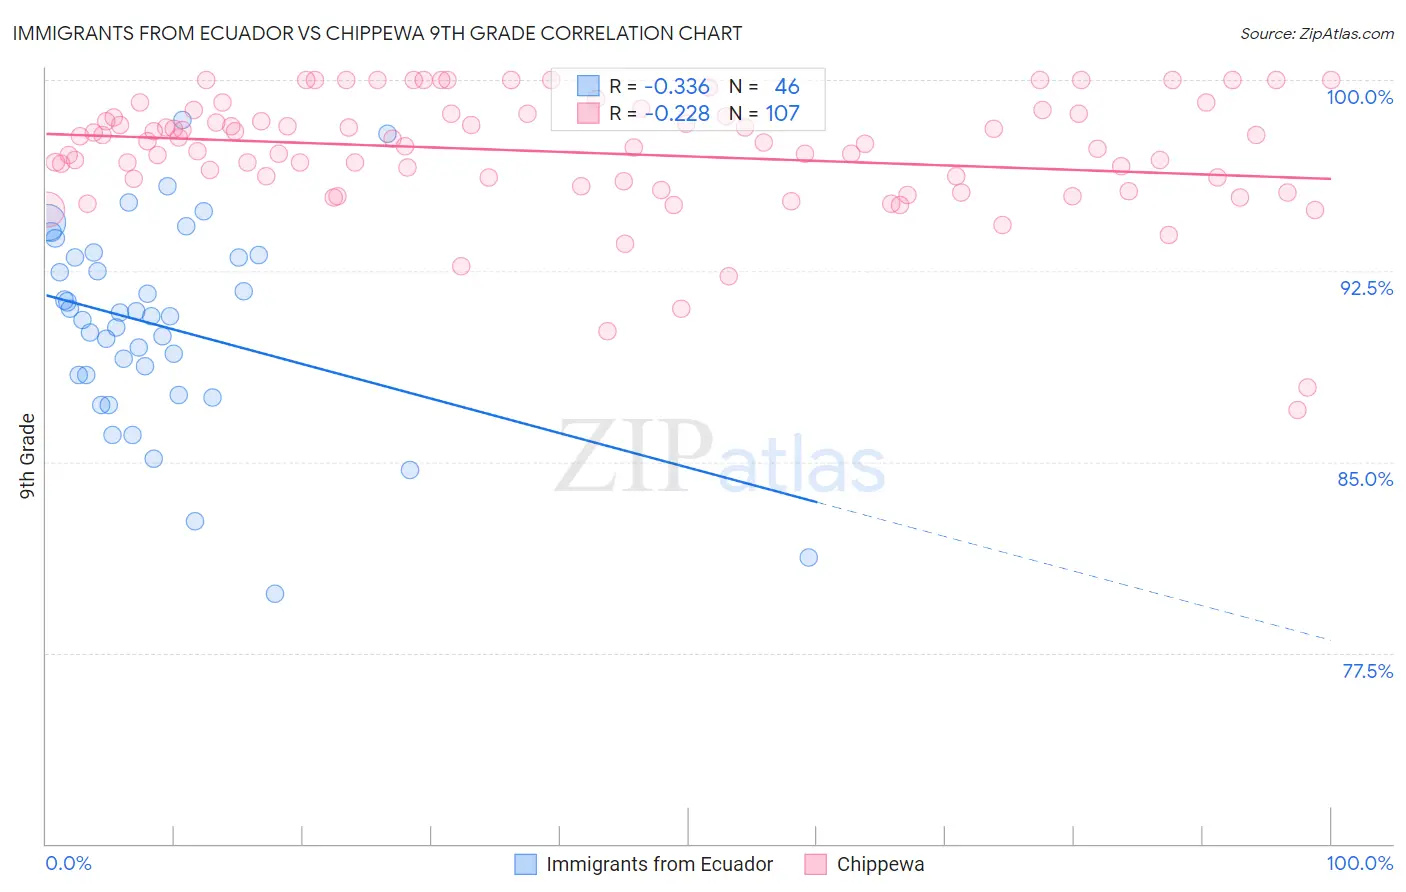The height and width of the screenshot is (892, 1406).
Task: Click the blue R = -0.336 legend box
Action: coord(588,87)
